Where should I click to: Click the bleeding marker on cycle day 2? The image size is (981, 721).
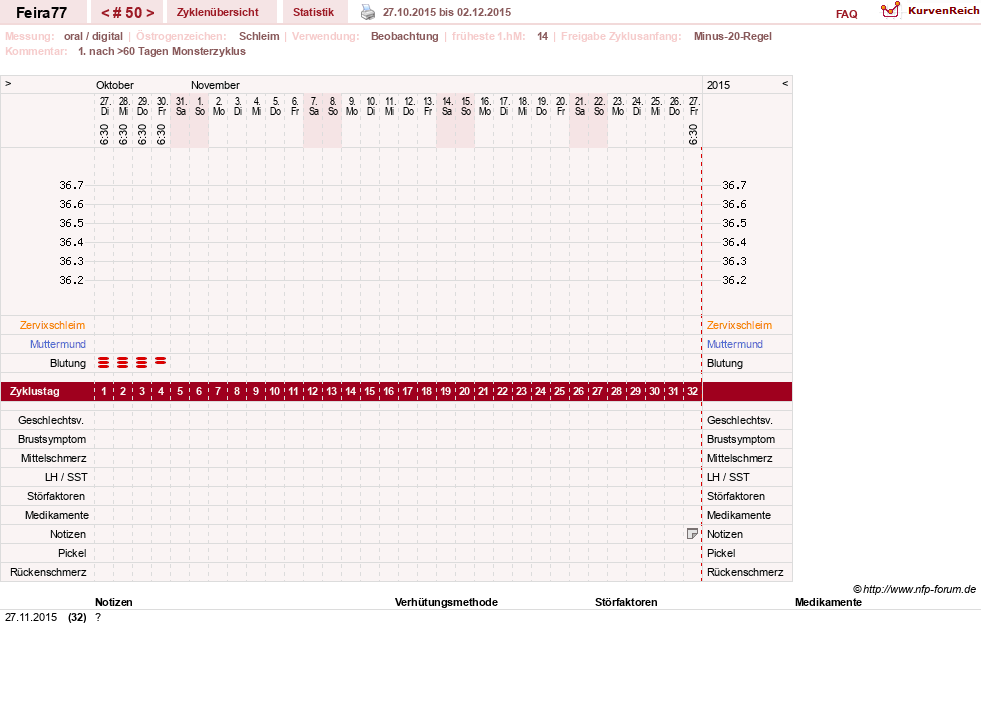(123, 362)
